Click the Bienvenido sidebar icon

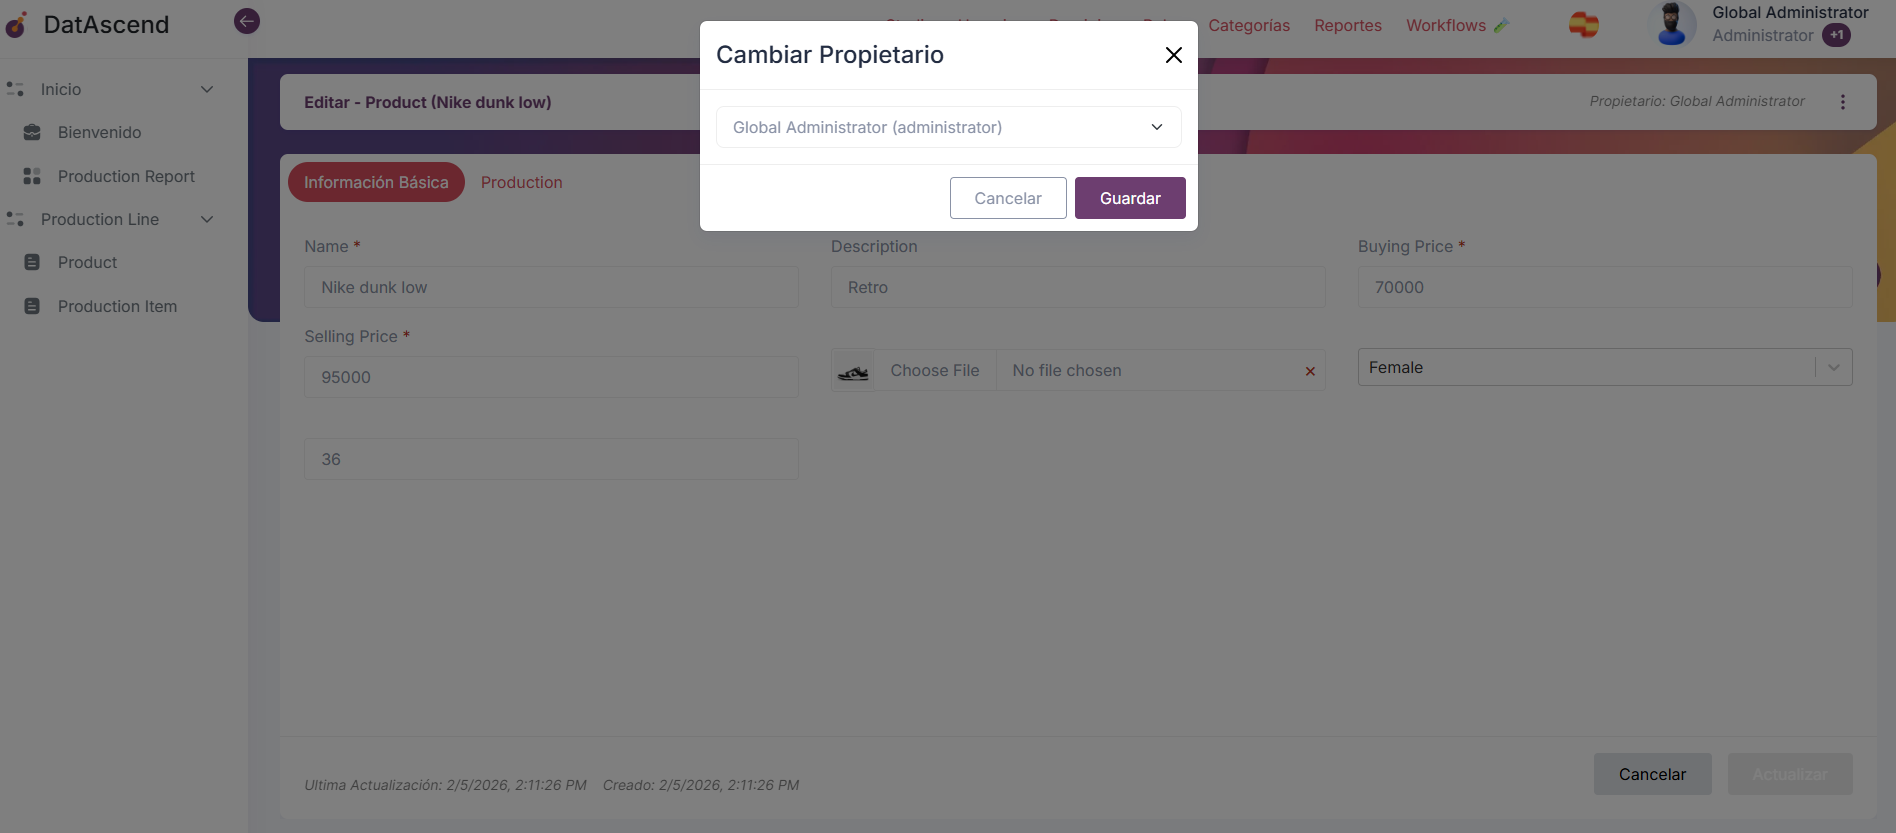pyautogui.click(x=31, y=132)
